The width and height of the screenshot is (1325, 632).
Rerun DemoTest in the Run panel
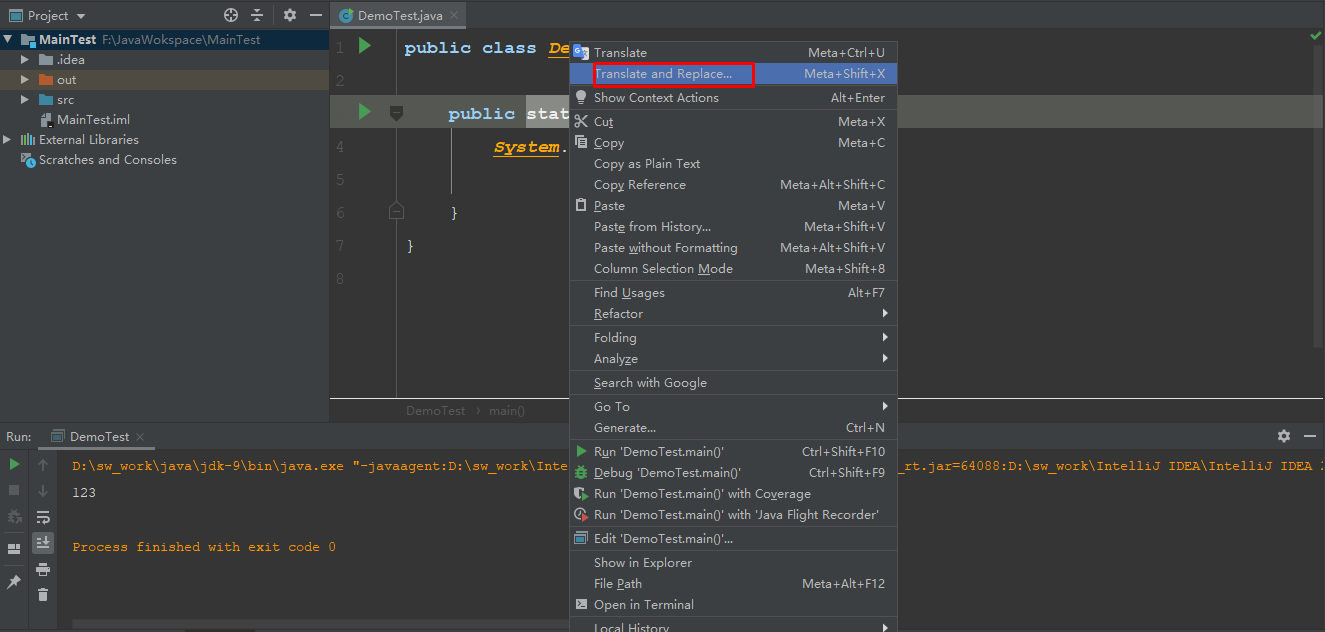point(13,465)
